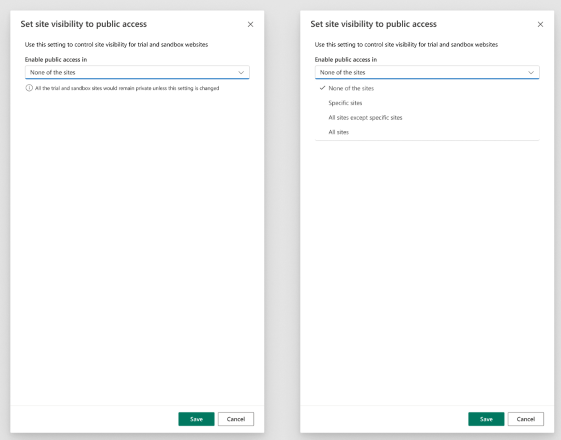This screenshot has height=440, width=561.
Task: Click the left 'Enable public access in' label
Action: 56,59
